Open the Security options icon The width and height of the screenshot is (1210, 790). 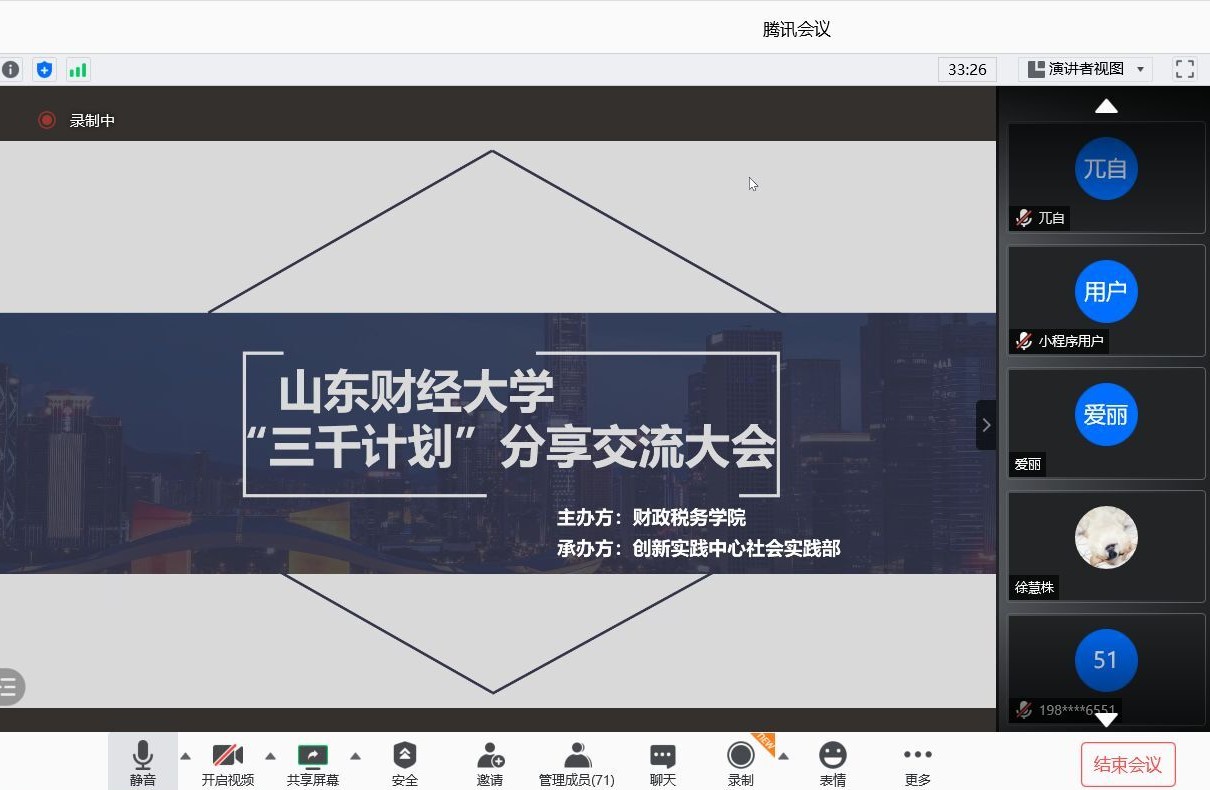pos(405,764)
